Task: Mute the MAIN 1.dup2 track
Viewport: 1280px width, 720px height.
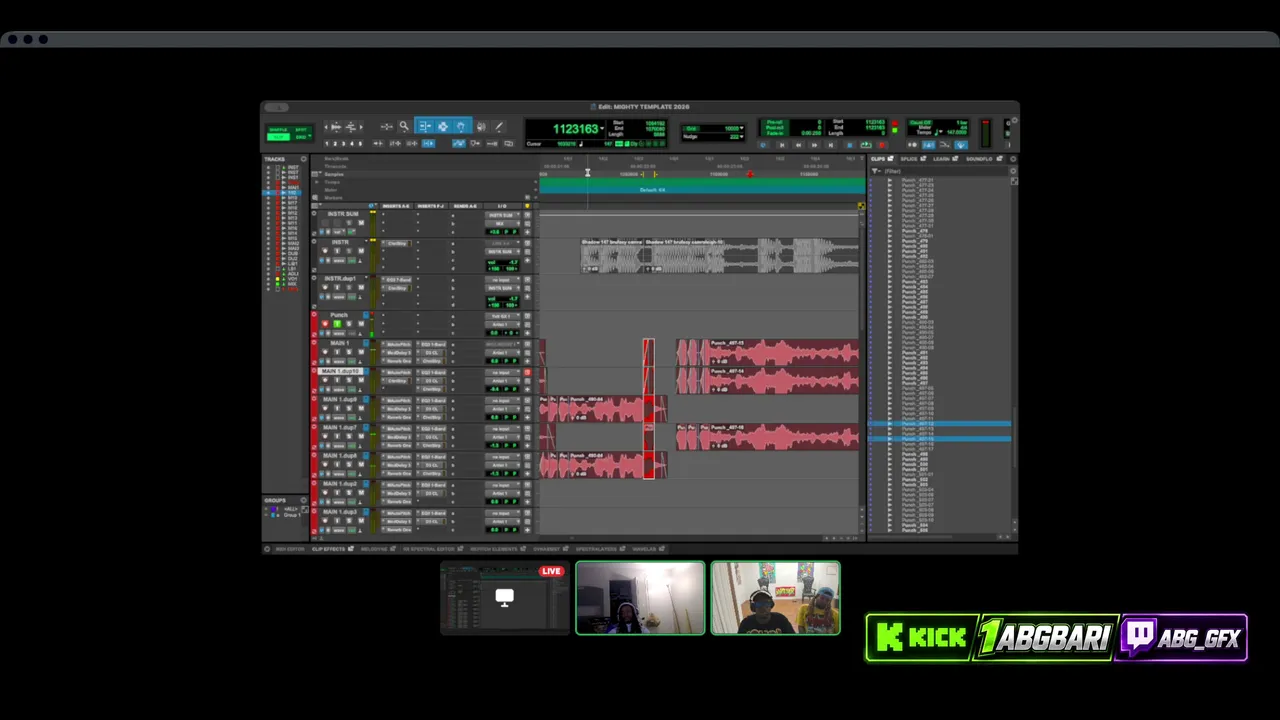Action: click(x=361, y=492)
